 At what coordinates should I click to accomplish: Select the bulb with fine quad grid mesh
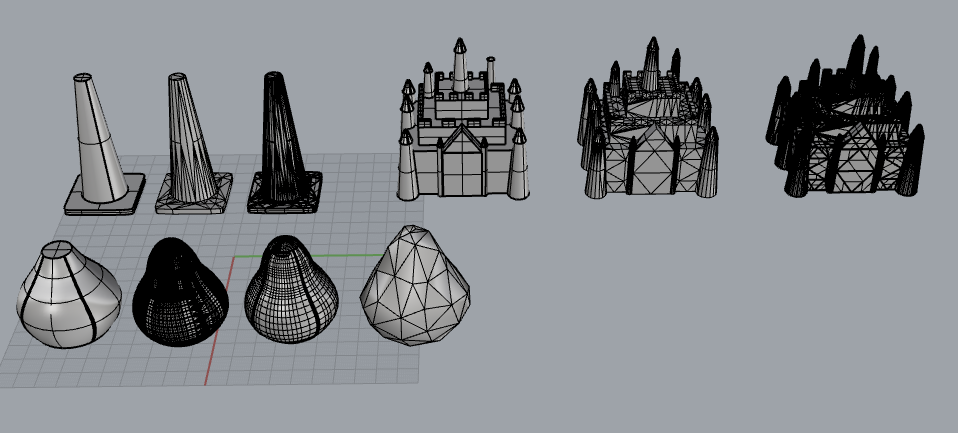[291, 289]
